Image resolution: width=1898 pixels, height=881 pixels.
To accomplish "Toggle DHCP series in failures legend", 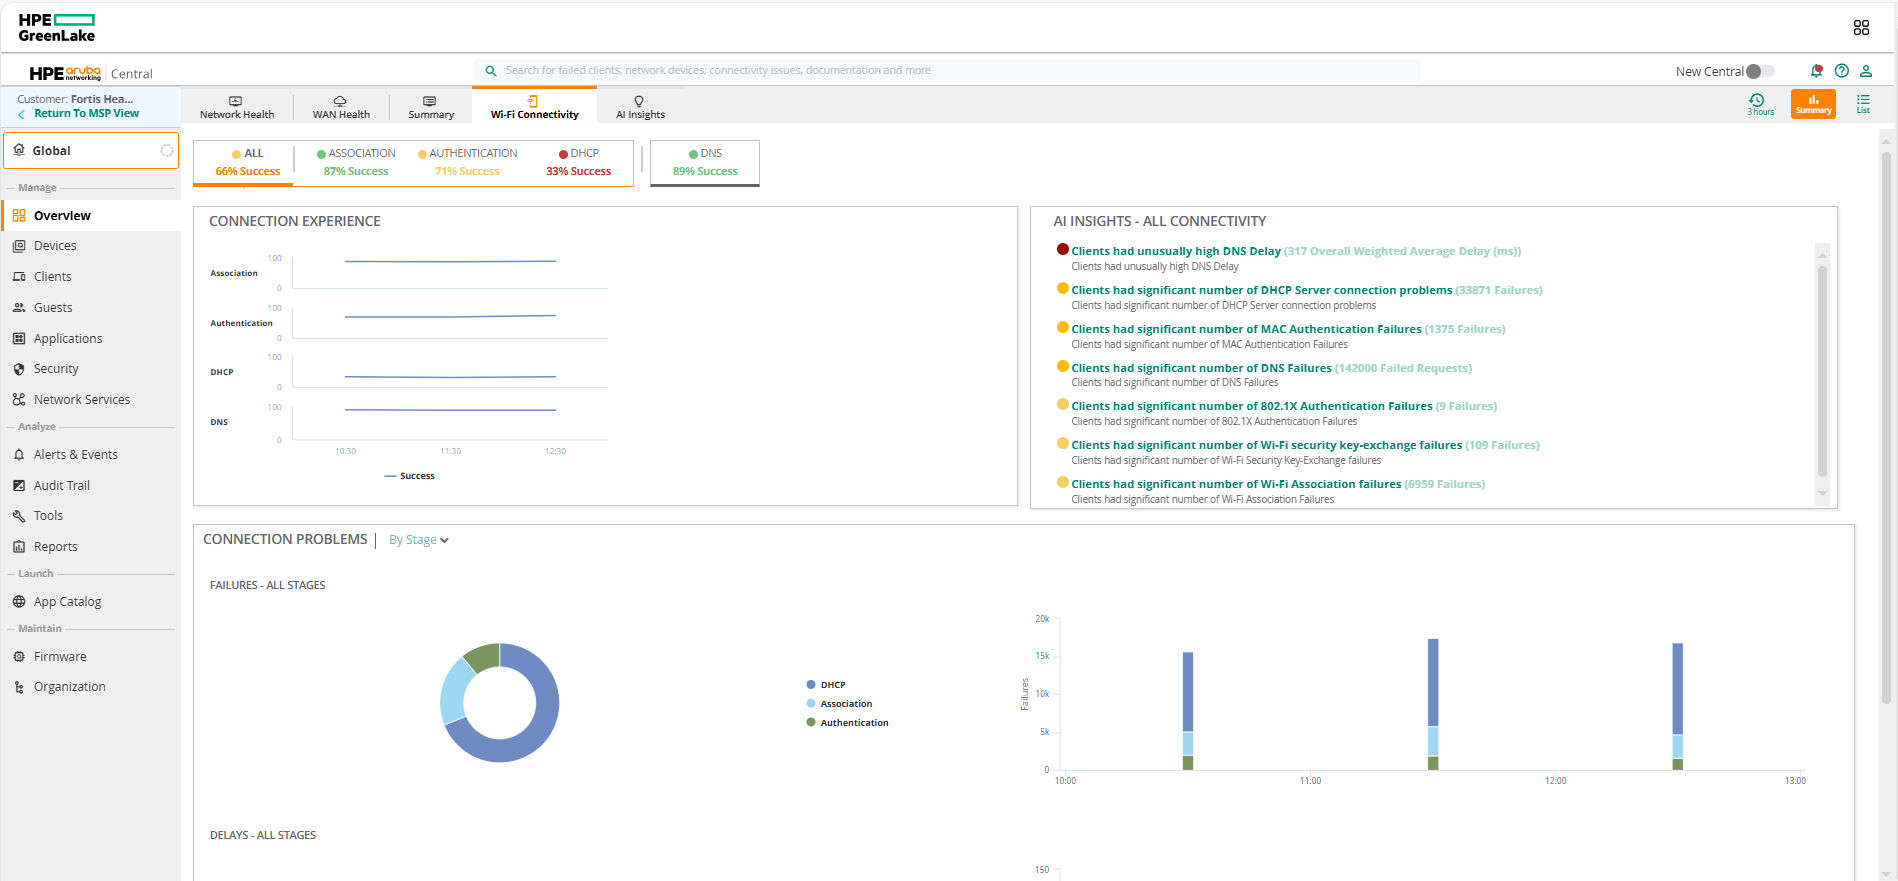I will tap(832, 685).
